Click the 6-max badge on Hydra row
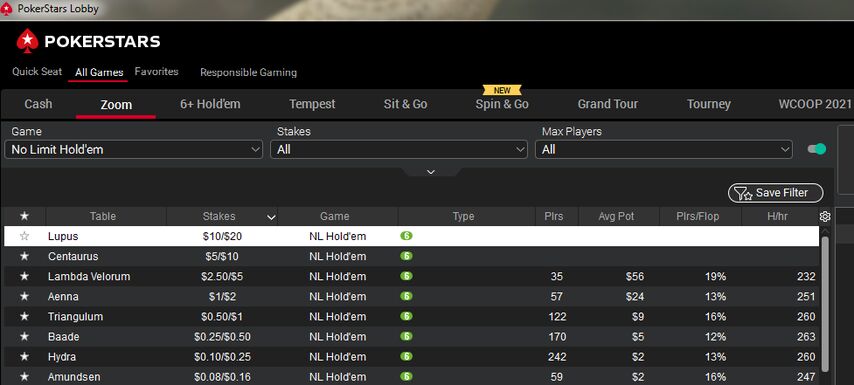 click(406, 357)
